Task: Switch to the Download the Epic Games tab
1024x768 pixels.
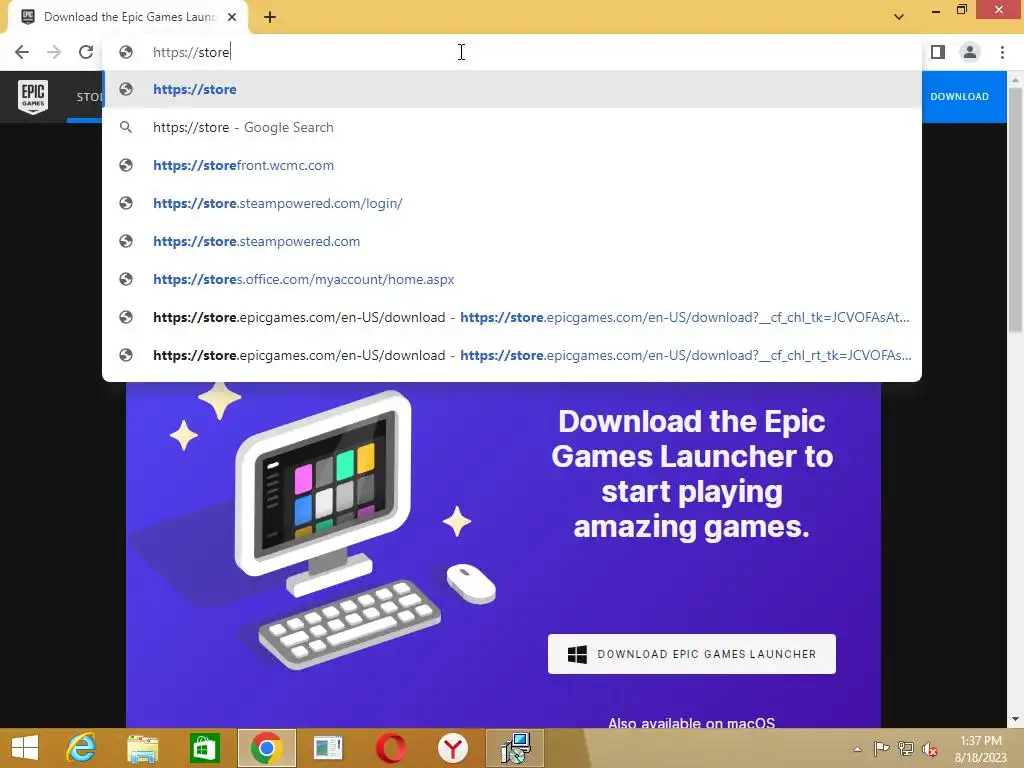Action: click(129, 17)
